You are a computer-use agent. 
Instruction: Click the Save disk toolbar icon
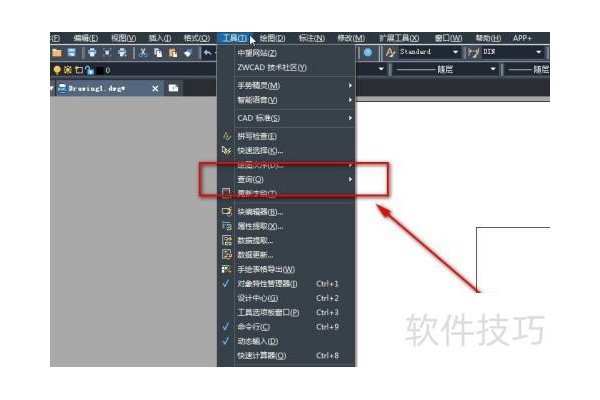point(72,52)
